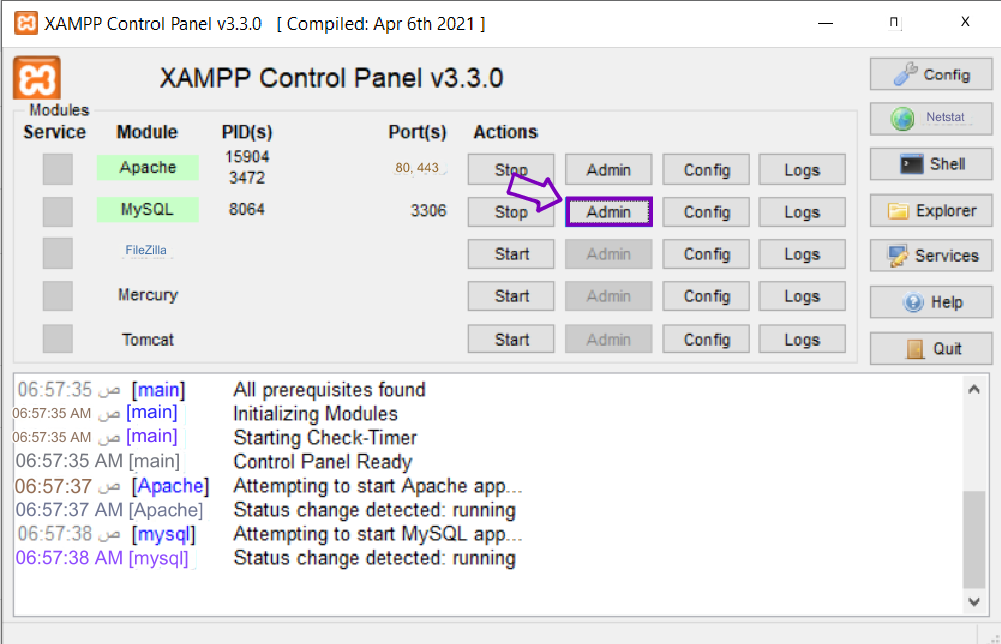The image size is (1001, 644).
Task: Click log line 'Control Panel Ready'
Action: point(322,461)
